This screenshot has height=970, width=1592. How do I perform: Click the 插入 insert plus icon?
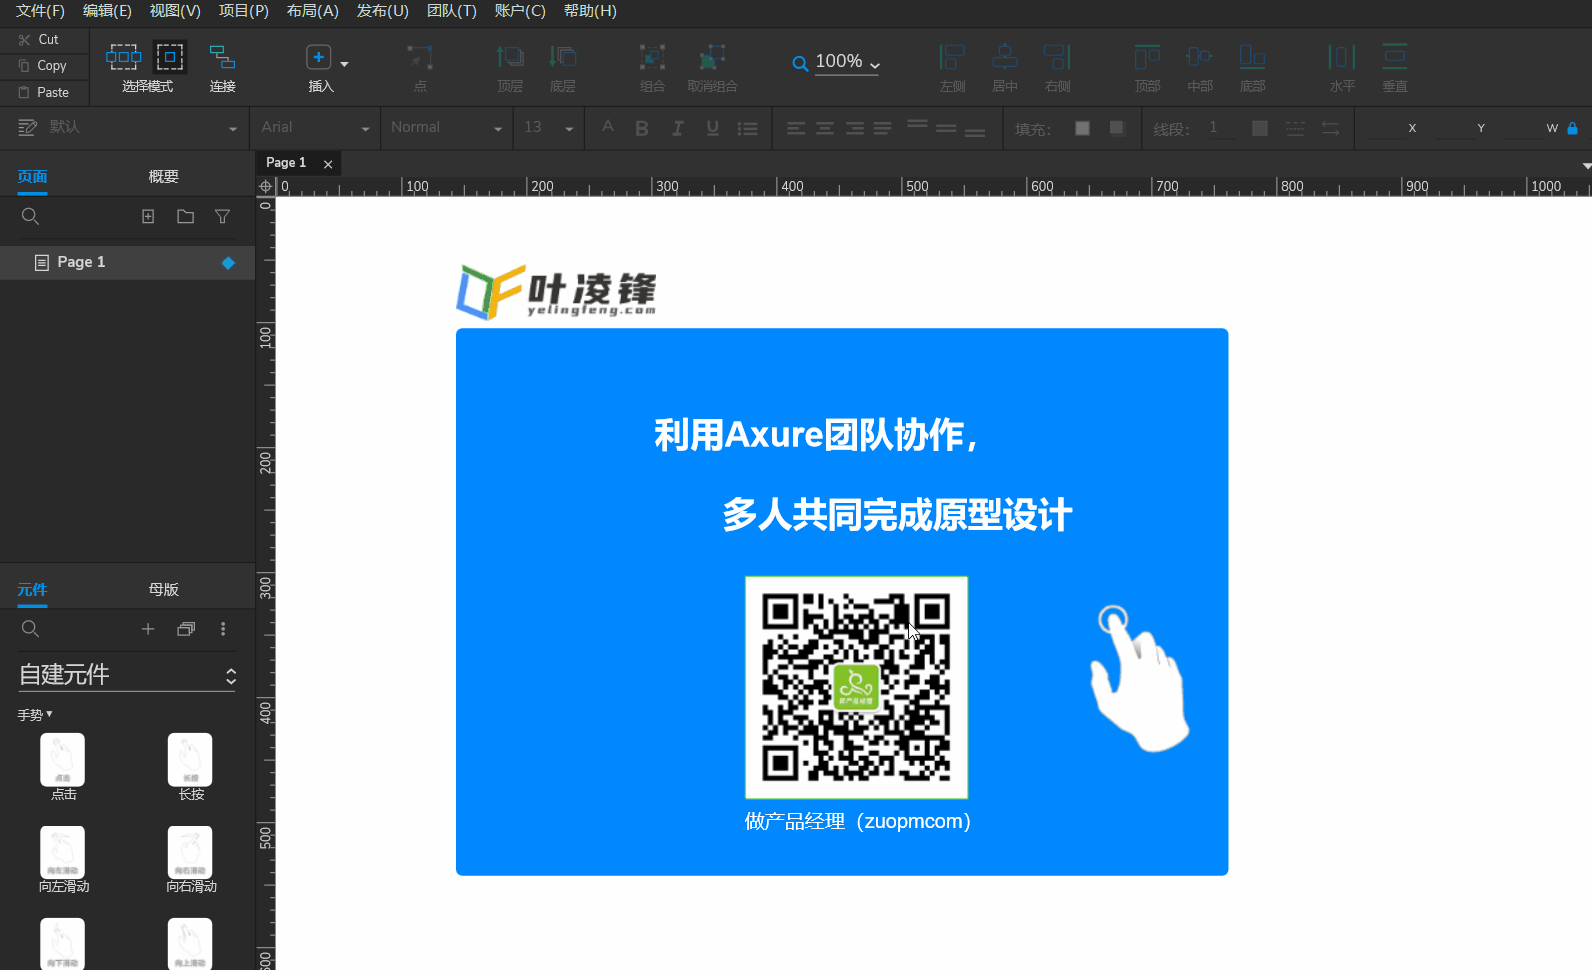click(x=318, y=57)
